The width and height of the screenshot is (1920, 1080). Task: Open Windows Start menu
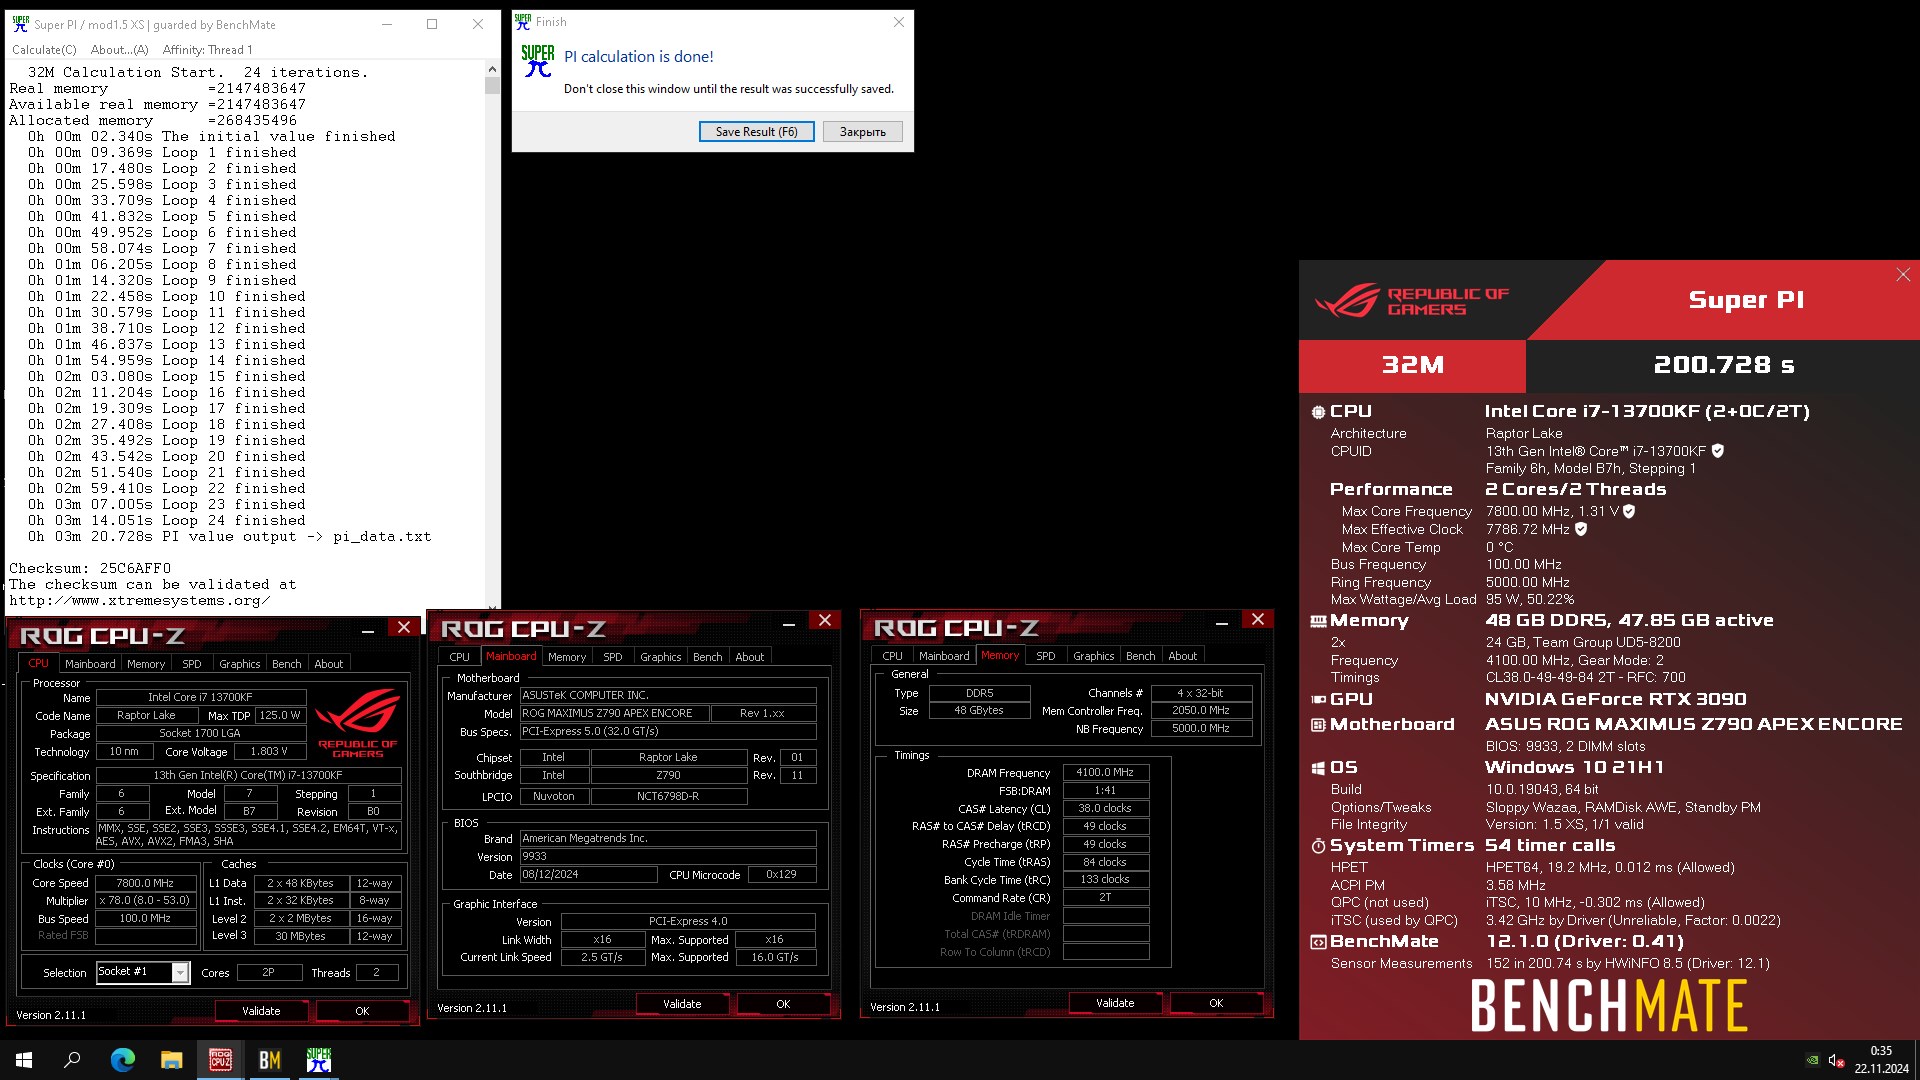(24, 1060)
